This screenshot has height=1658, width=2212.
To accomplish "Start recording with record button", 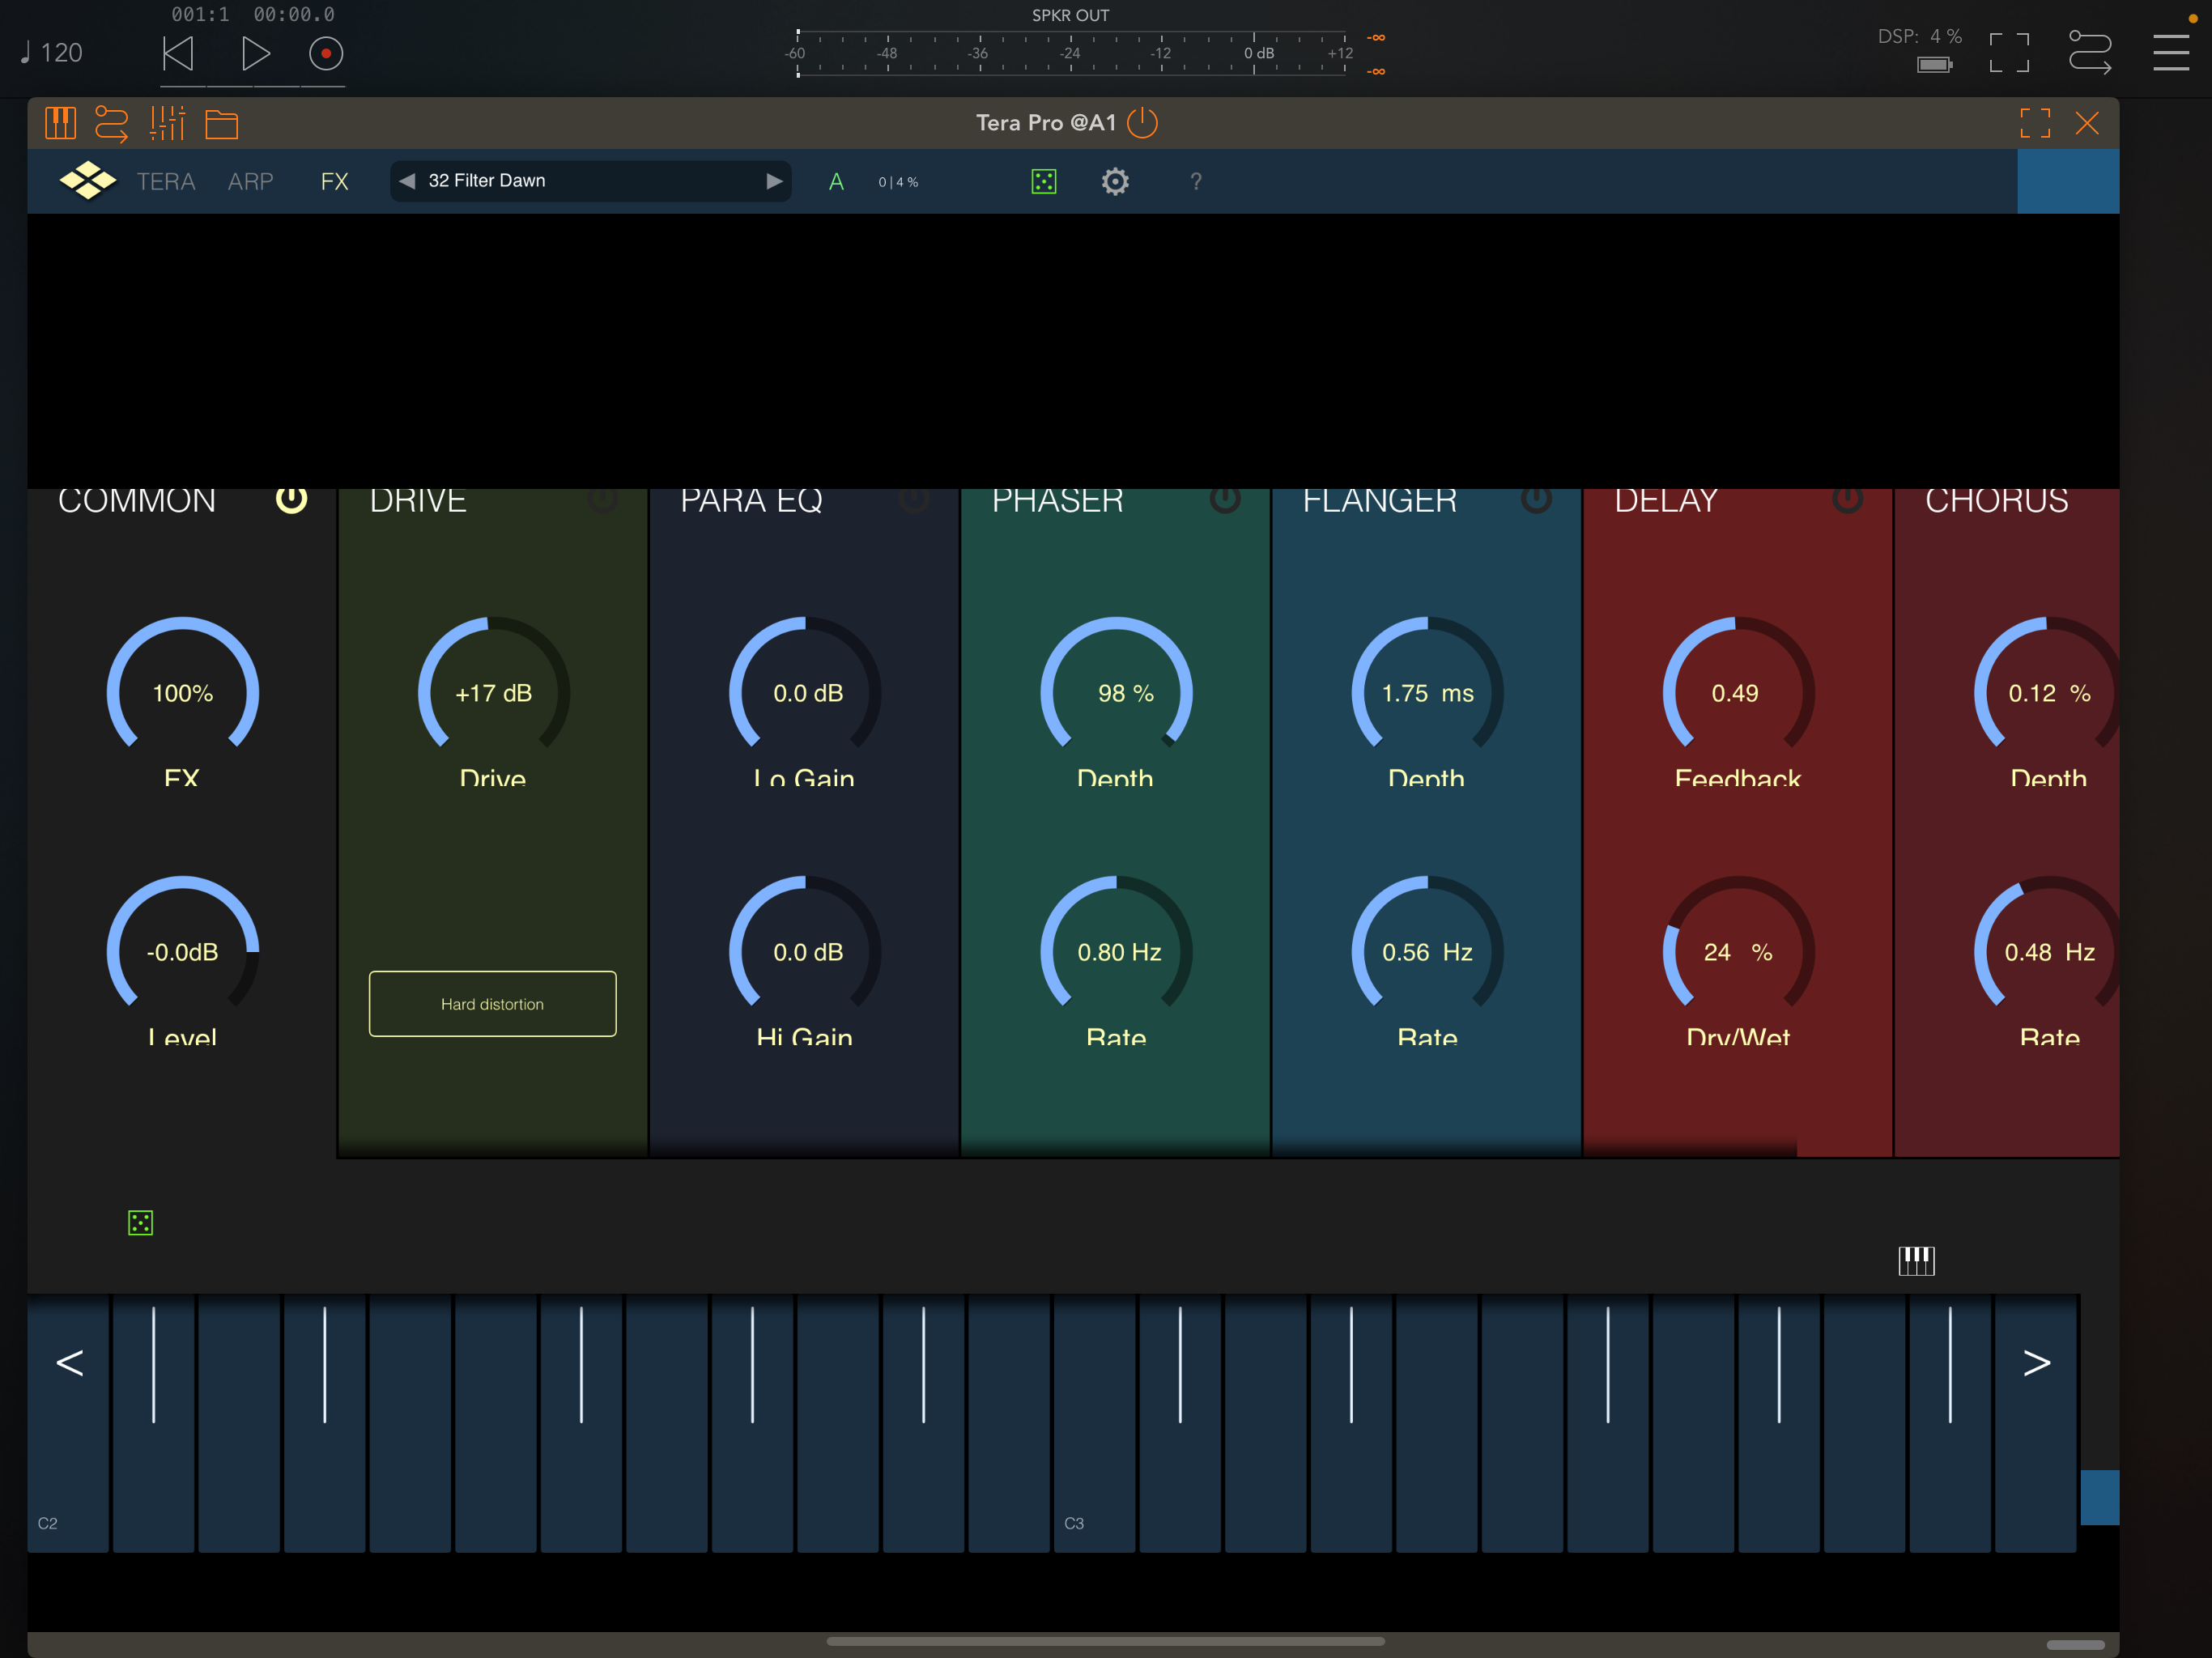I will (x=325, y=53).
